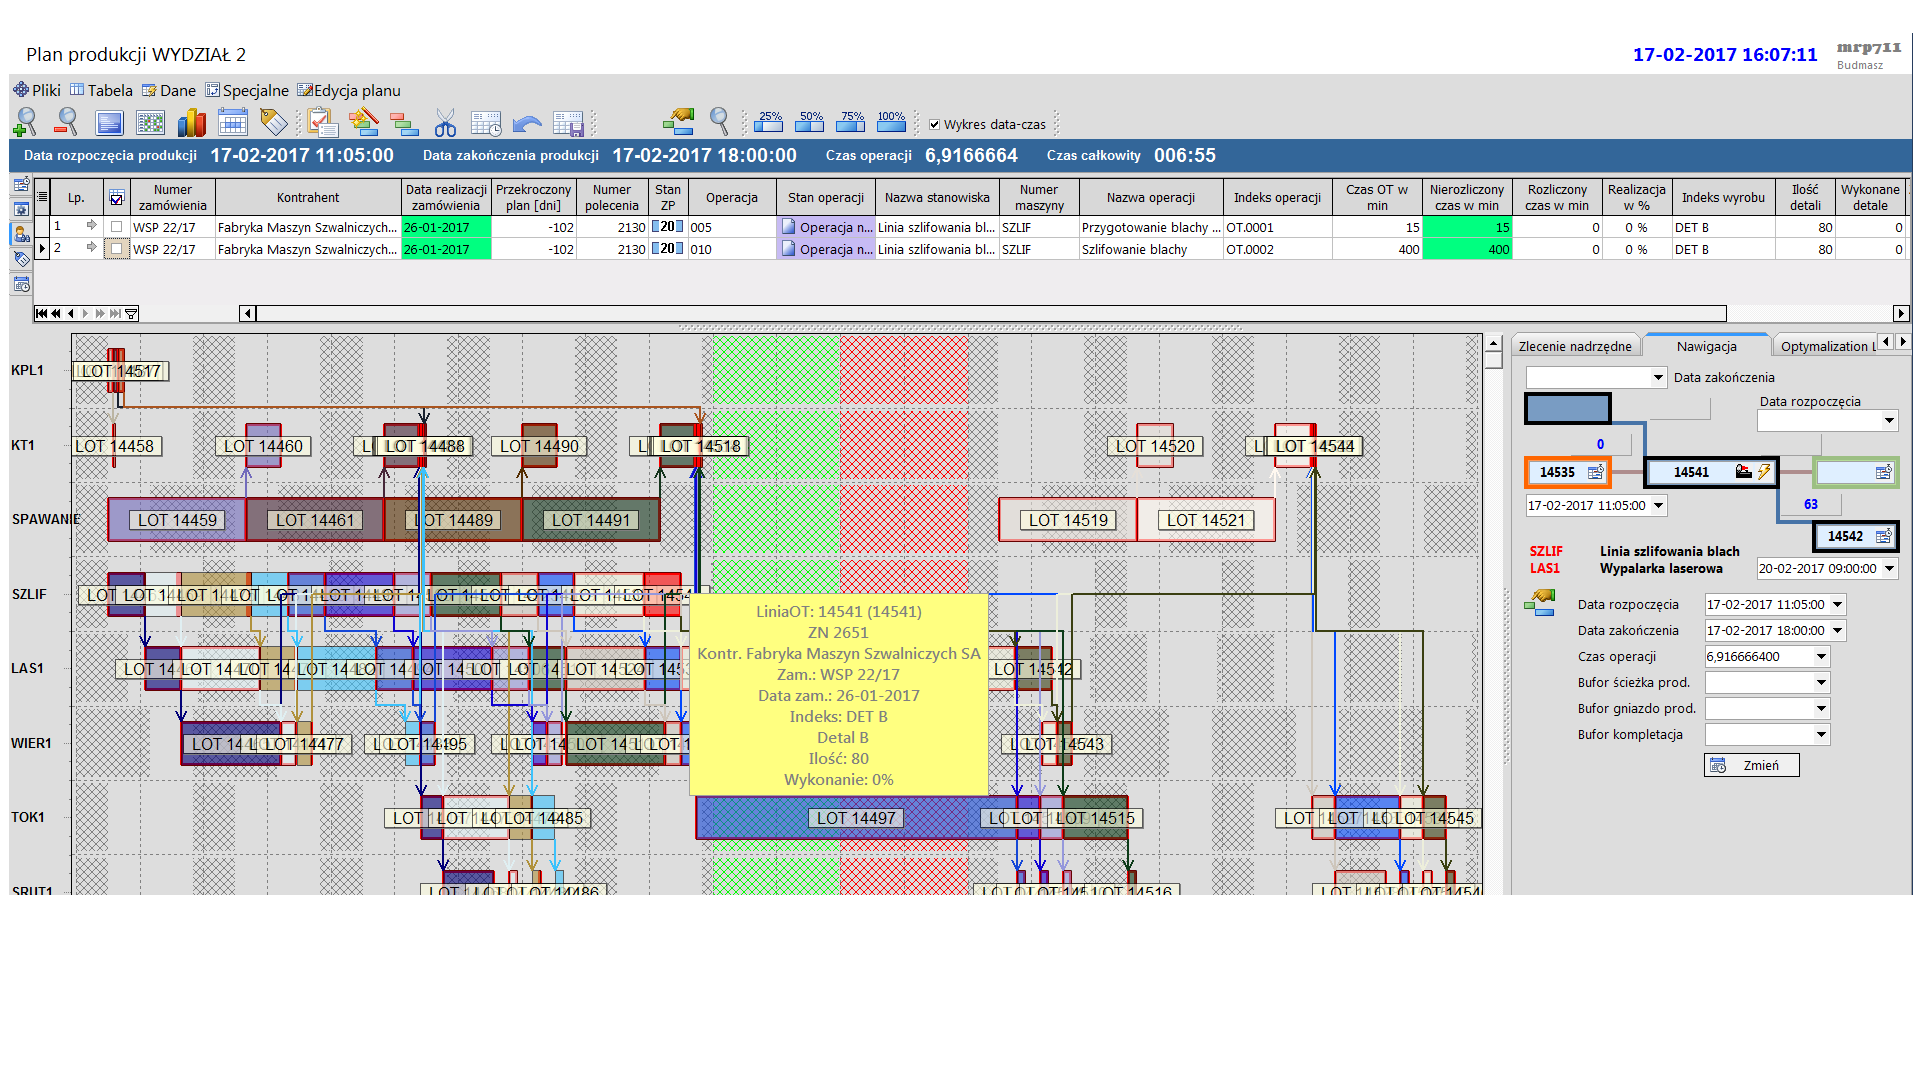Screen dimensions: 1920x1080
Task: Open the Data zakończenia 18:00:00 dropdown
Action: click(x=1837, y=630)
